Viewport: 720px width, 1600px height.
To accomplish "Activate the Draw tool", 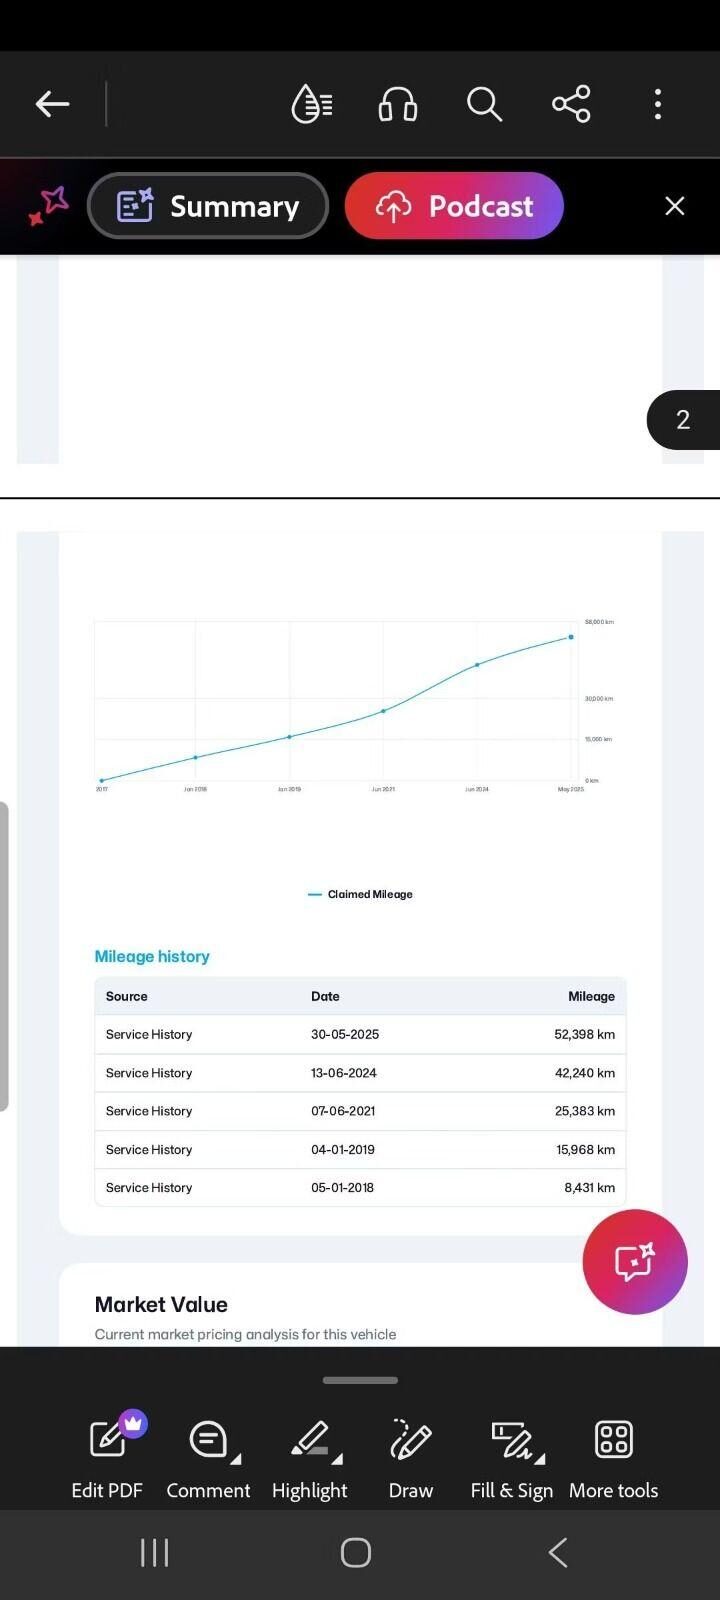I will [x=411, y=1458].
